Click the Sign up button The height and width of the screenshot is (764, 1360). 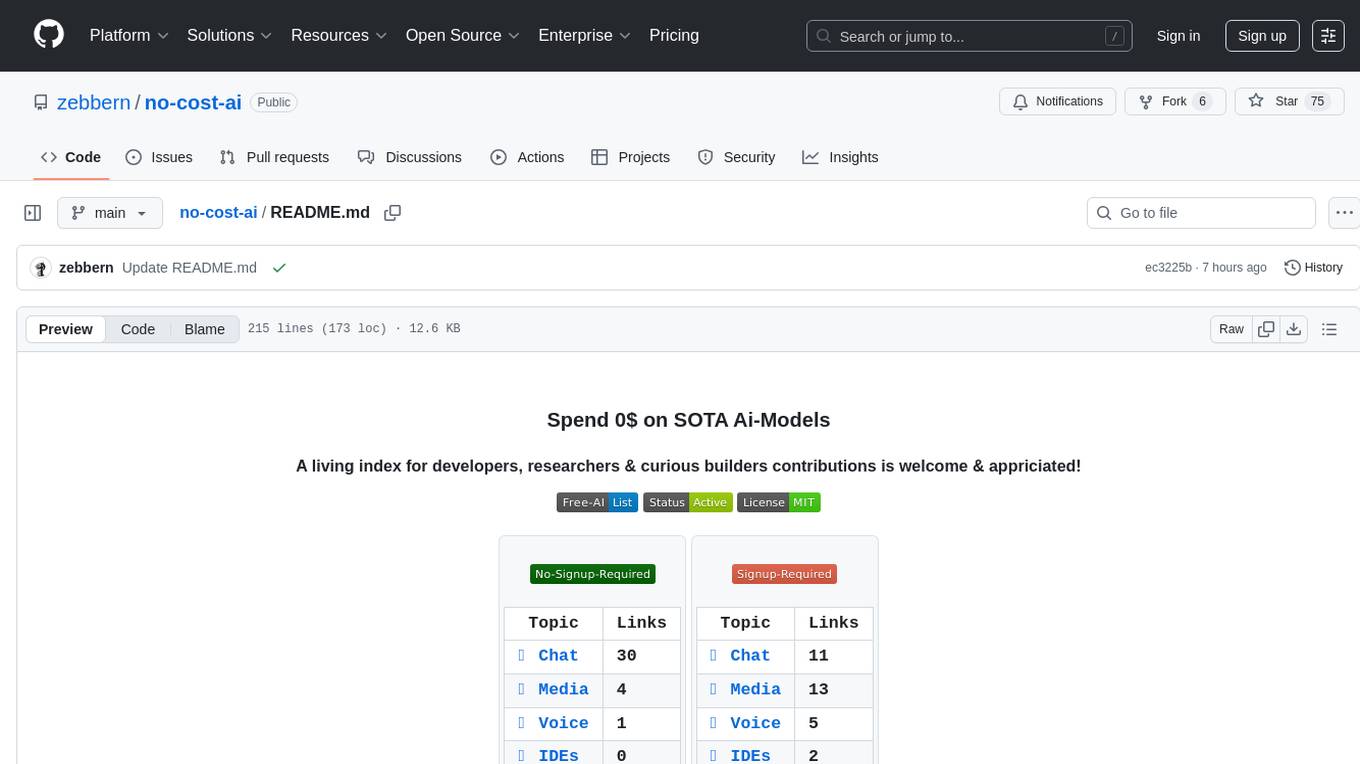(1262, 35)
